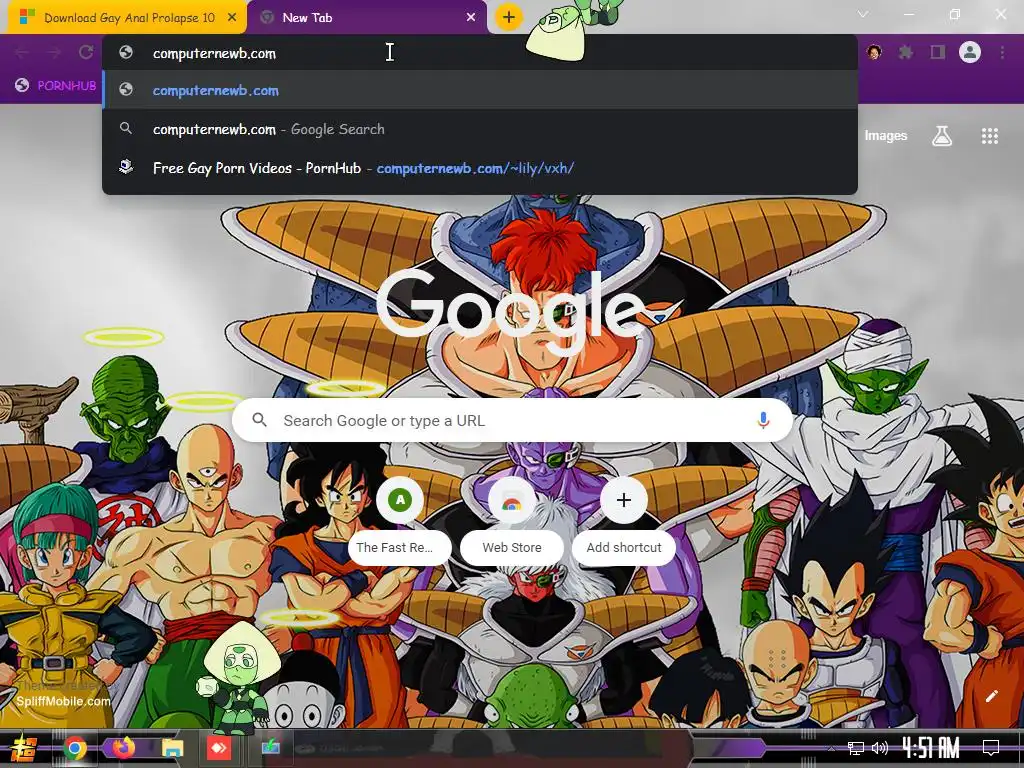Start voice search with the microphone
Image resolution: width=1024 pixels, height=768 pixels.
(x=763, y=421)
